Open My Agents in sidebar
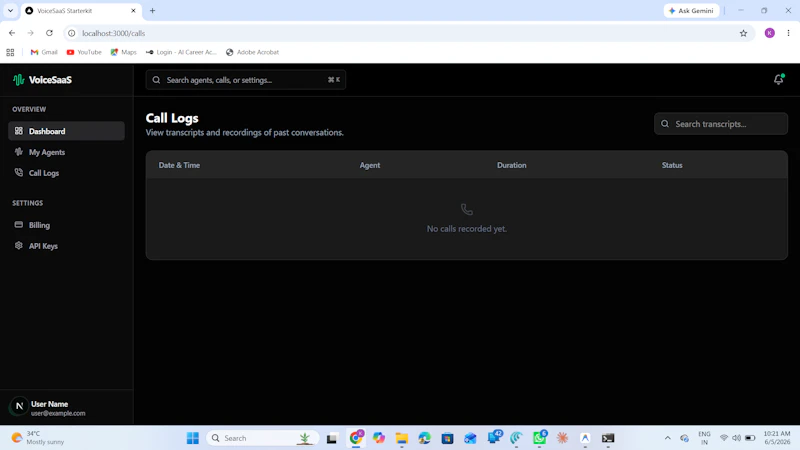The height and width of the screenshot is (450, 800). (x=66, y=152)
